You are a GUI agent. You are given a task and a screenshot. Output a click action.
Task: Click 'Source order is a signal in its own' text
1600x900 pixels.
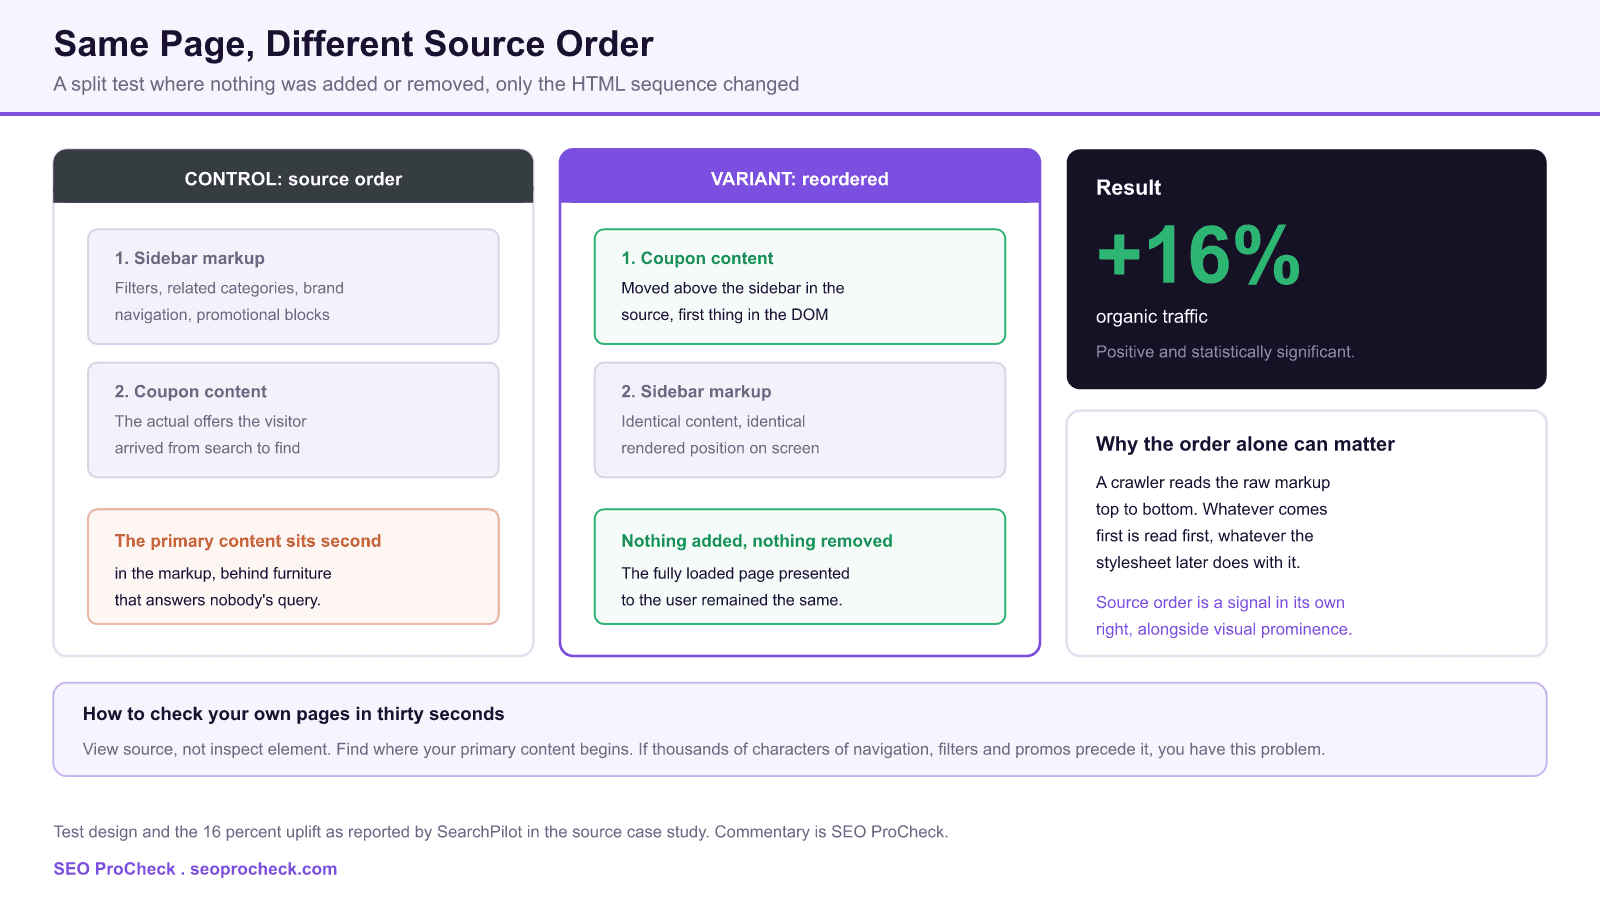click(1220, 602)
